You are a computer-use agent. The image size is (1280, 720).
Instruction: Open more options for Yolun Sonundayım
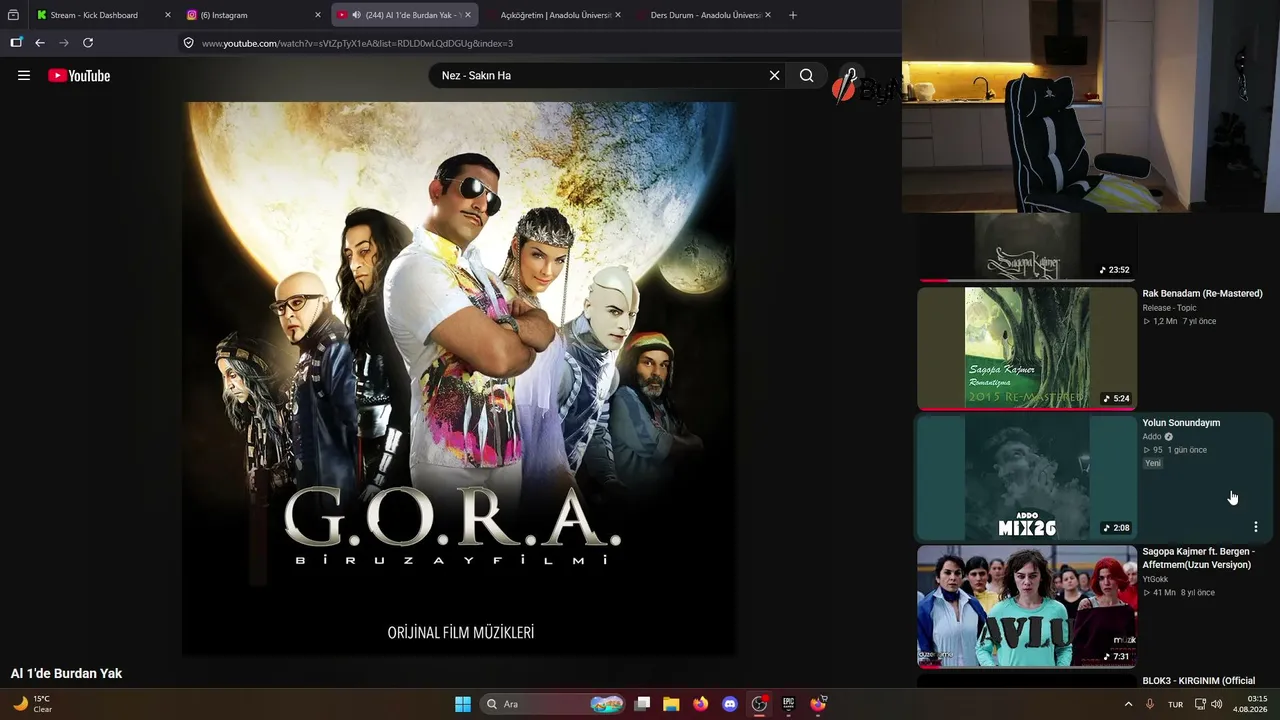coord(1256,527)
